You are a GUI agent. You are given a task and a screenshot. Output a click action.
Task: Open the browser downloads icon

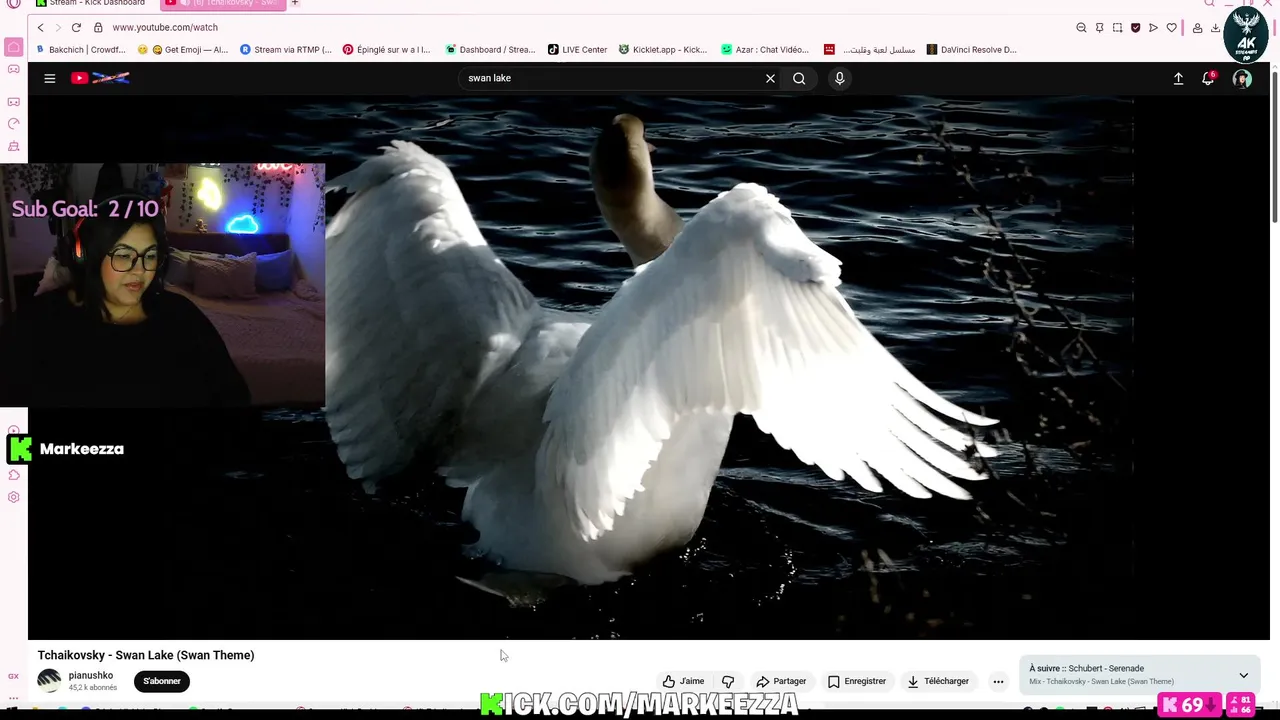1215,28
